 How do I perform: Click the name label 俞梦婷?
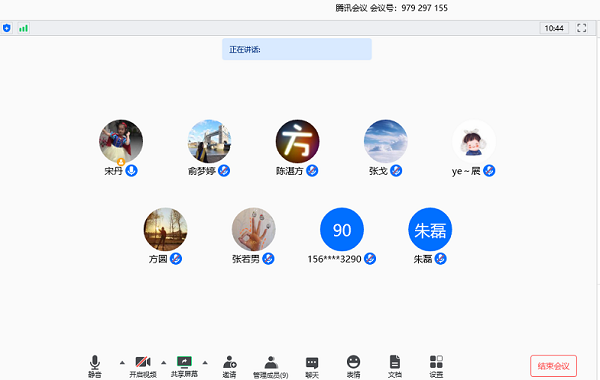coord(202,171)
